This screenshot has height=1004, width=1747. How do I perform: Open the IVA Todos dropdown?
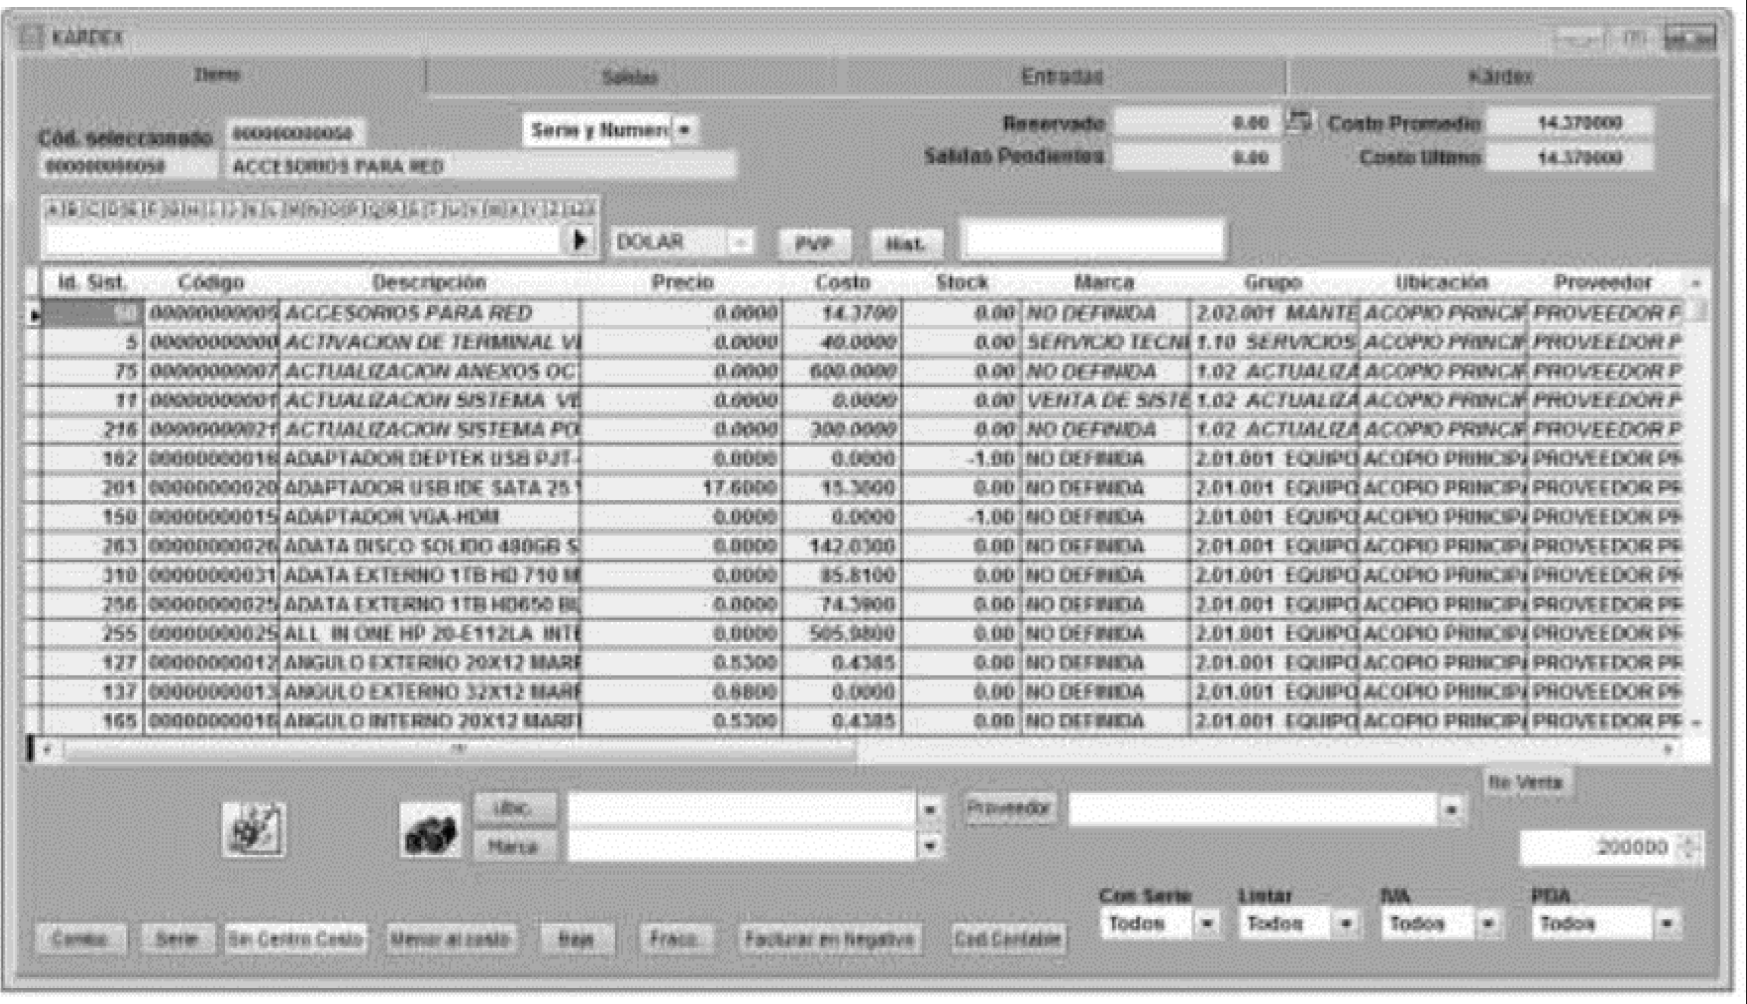pyautogui.click(x=1488, y=924)
